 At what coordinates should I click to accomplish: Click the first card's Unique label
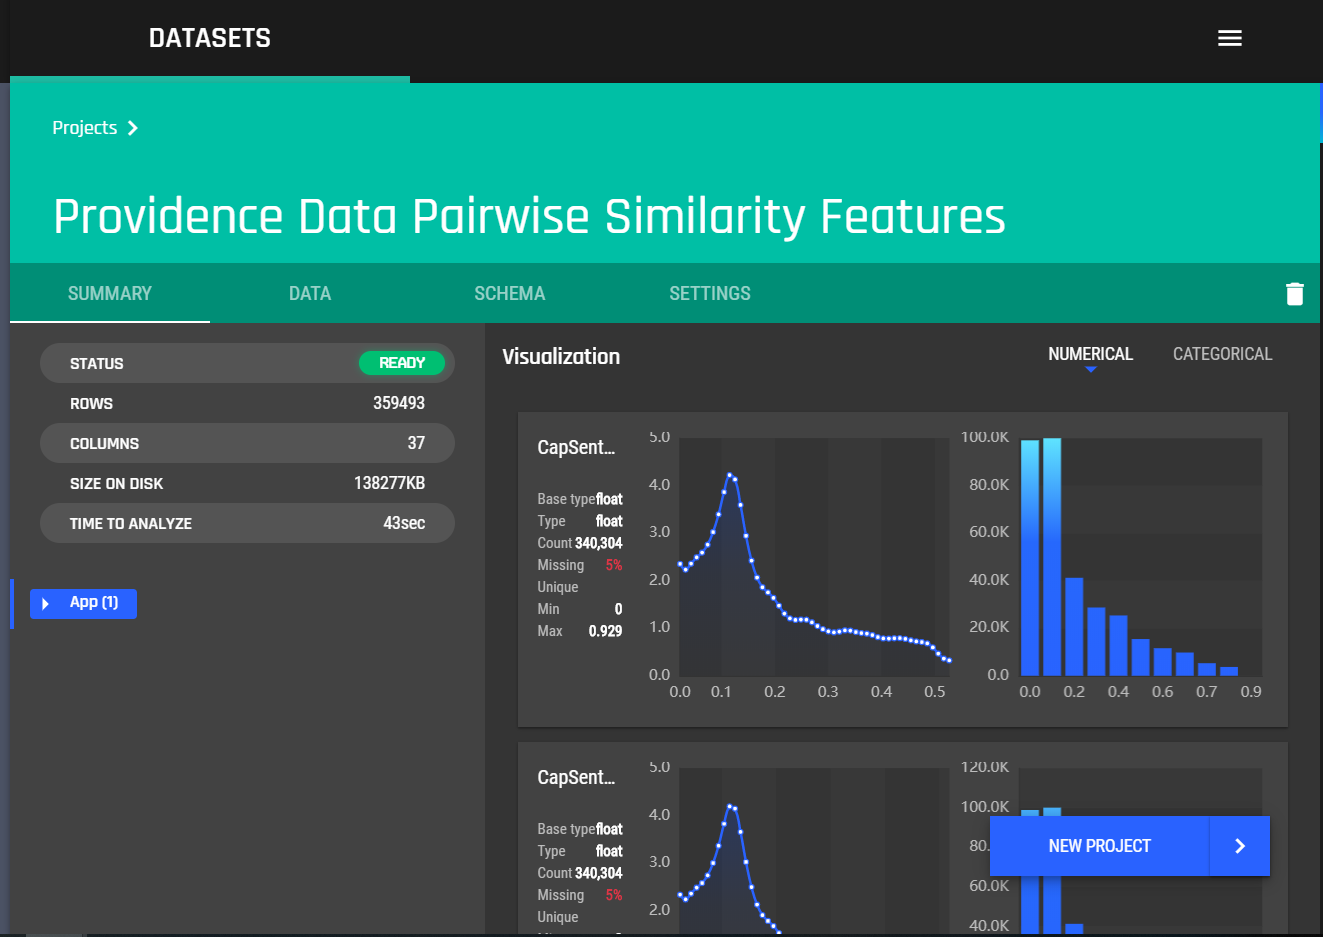click(x=558, y=587)
